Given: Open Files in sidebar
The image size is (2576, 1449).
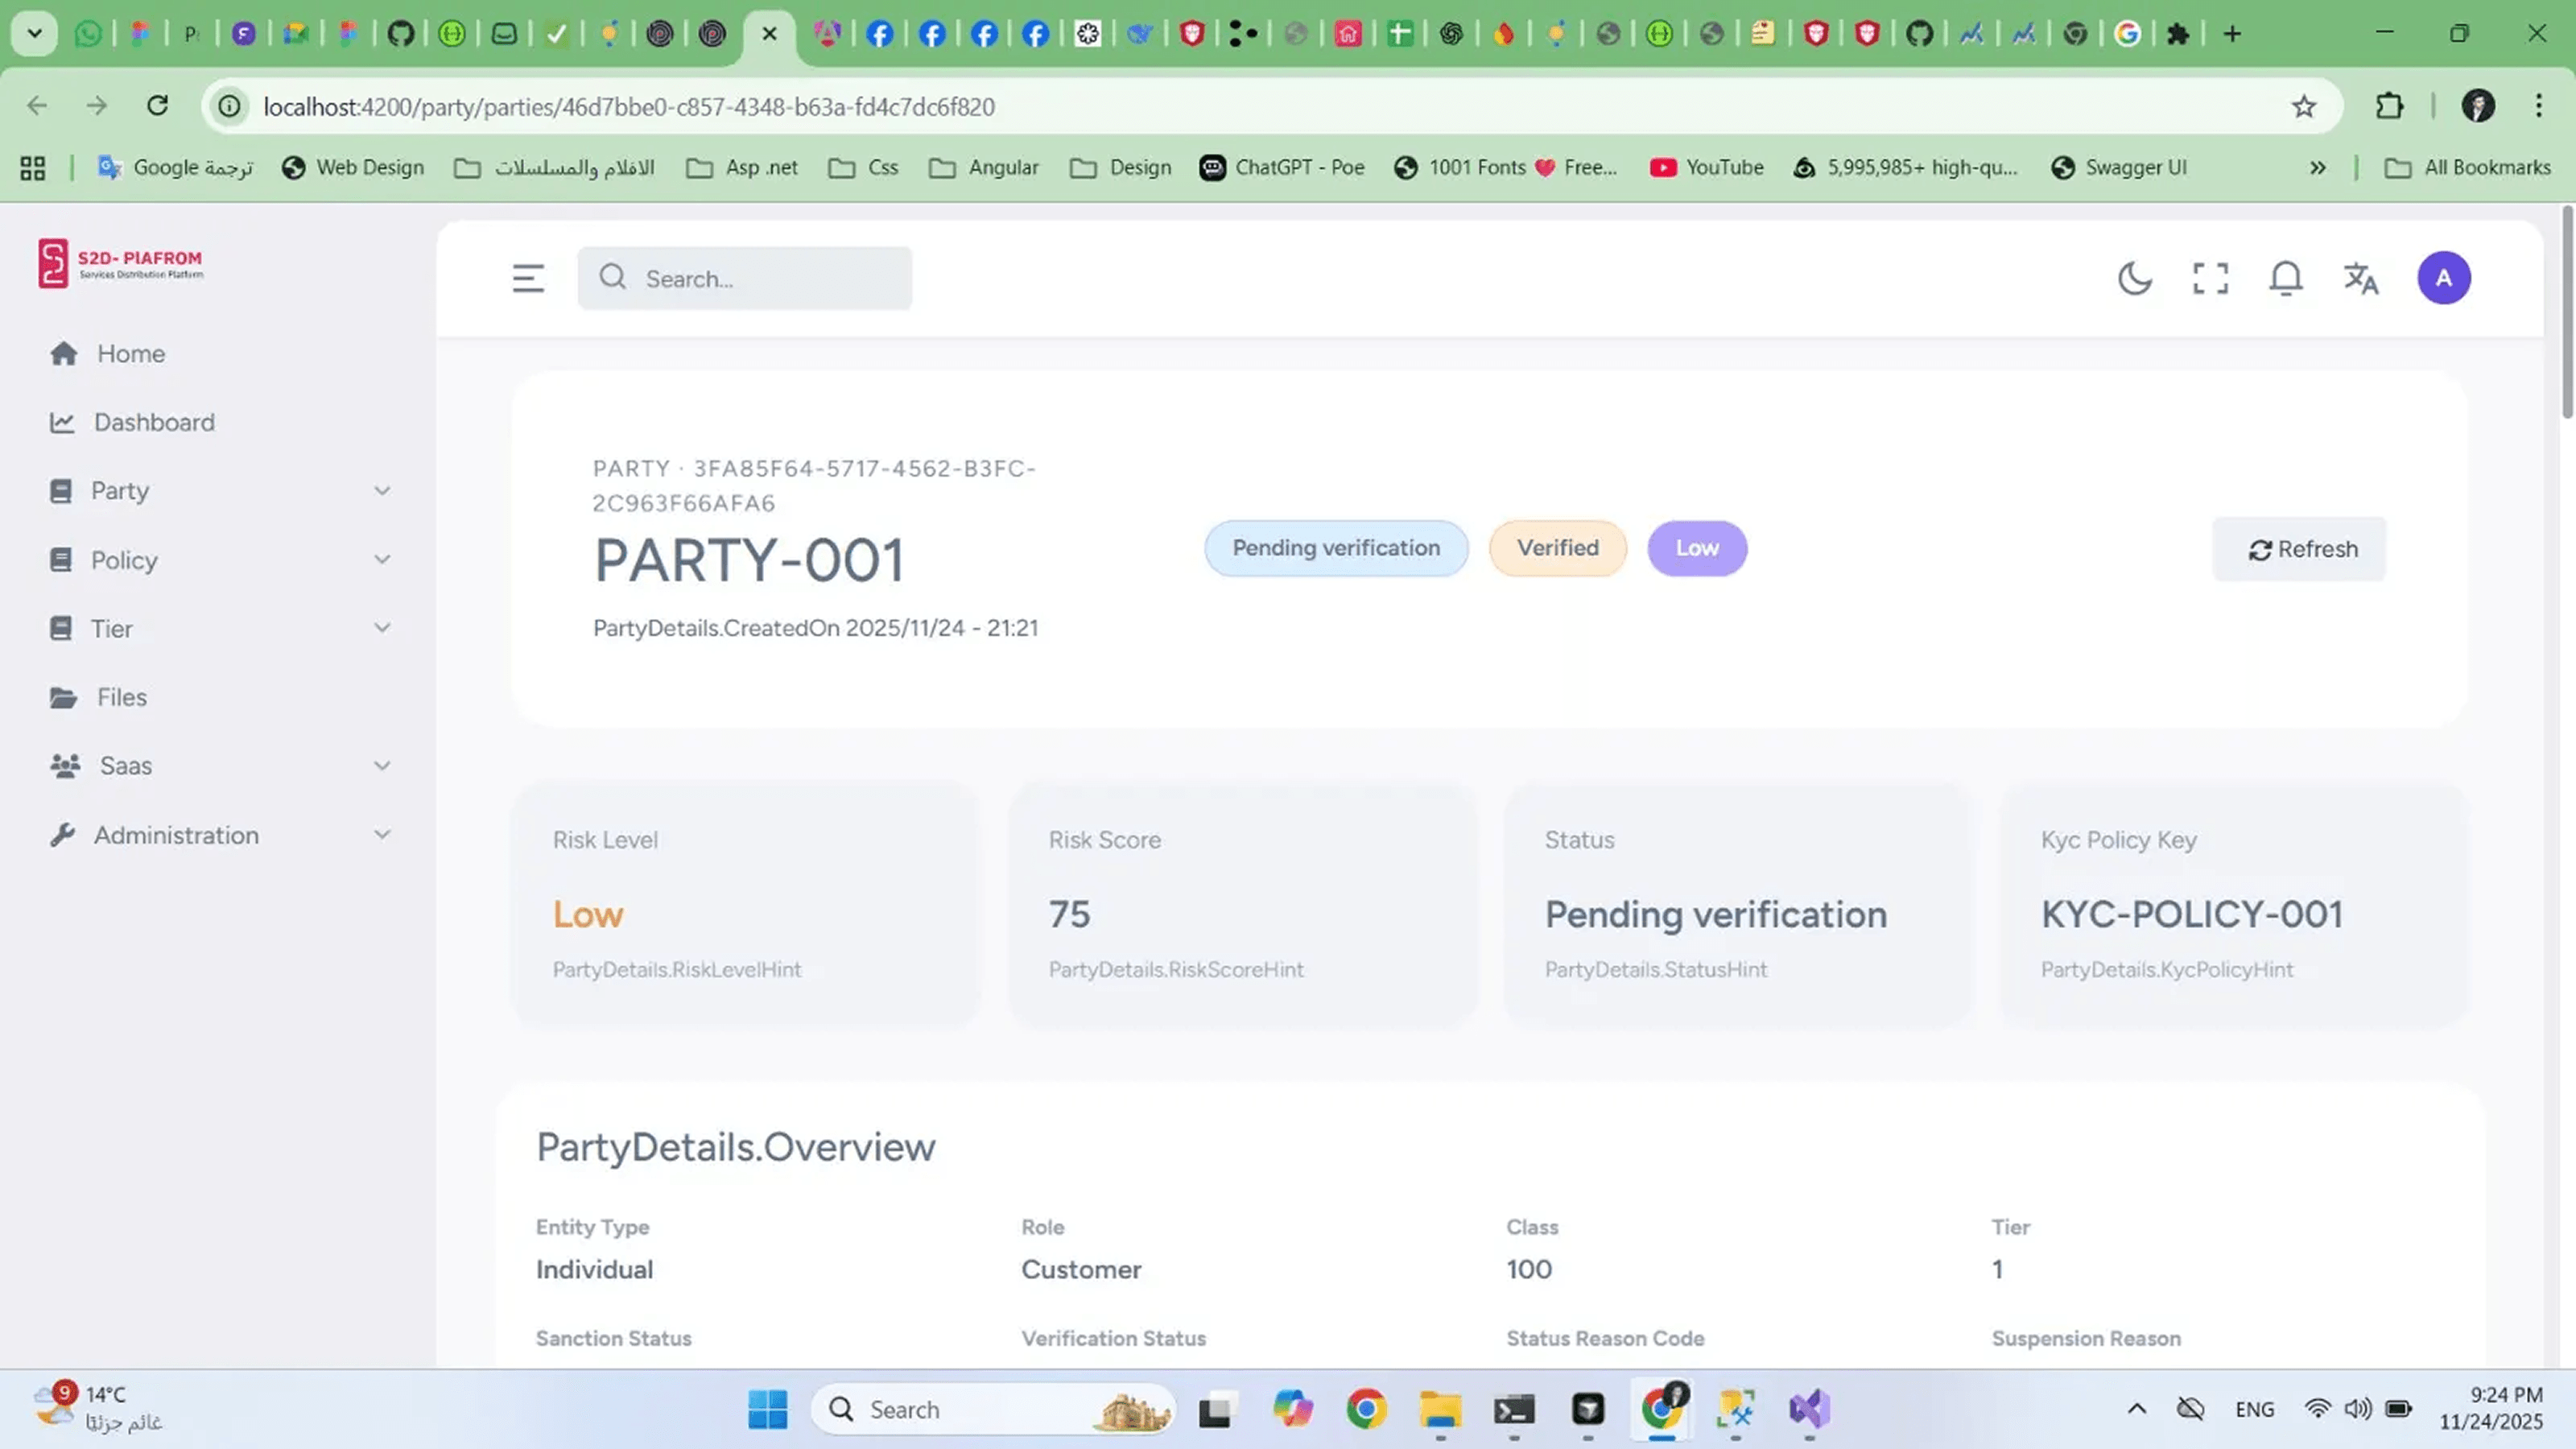Looking at the screenshot, I should pyautogui.click(x=121, y=697).
